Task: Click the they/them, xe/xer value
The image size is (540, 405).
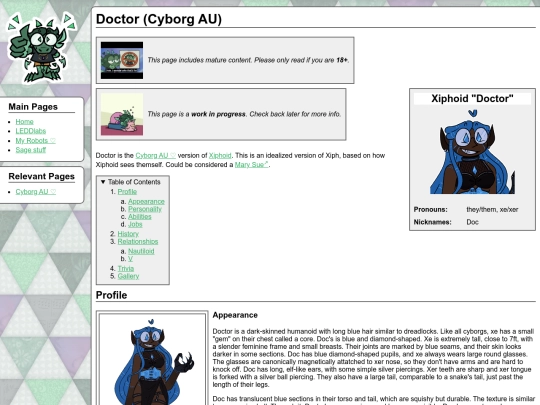Action: pos(492,209)
